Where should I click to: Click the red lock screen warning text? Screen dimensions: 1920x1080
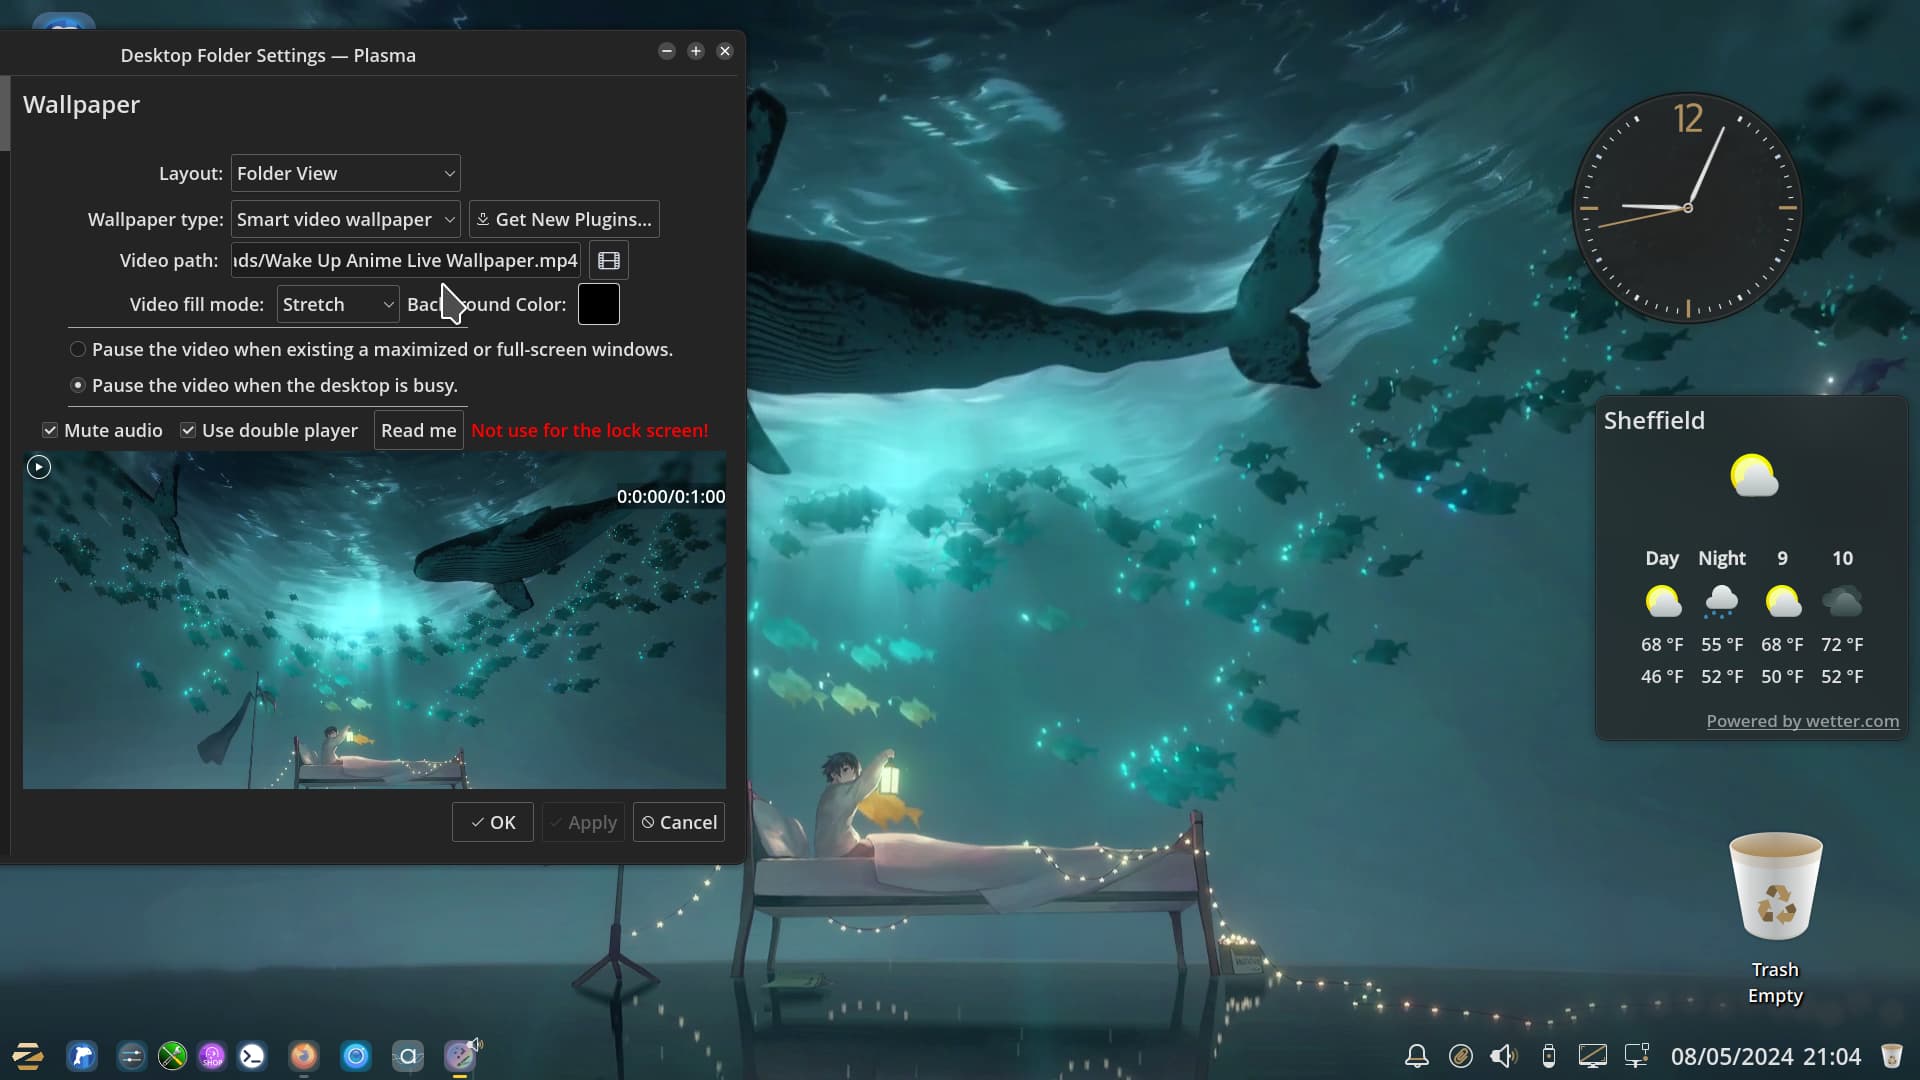(x=590, y=430)
